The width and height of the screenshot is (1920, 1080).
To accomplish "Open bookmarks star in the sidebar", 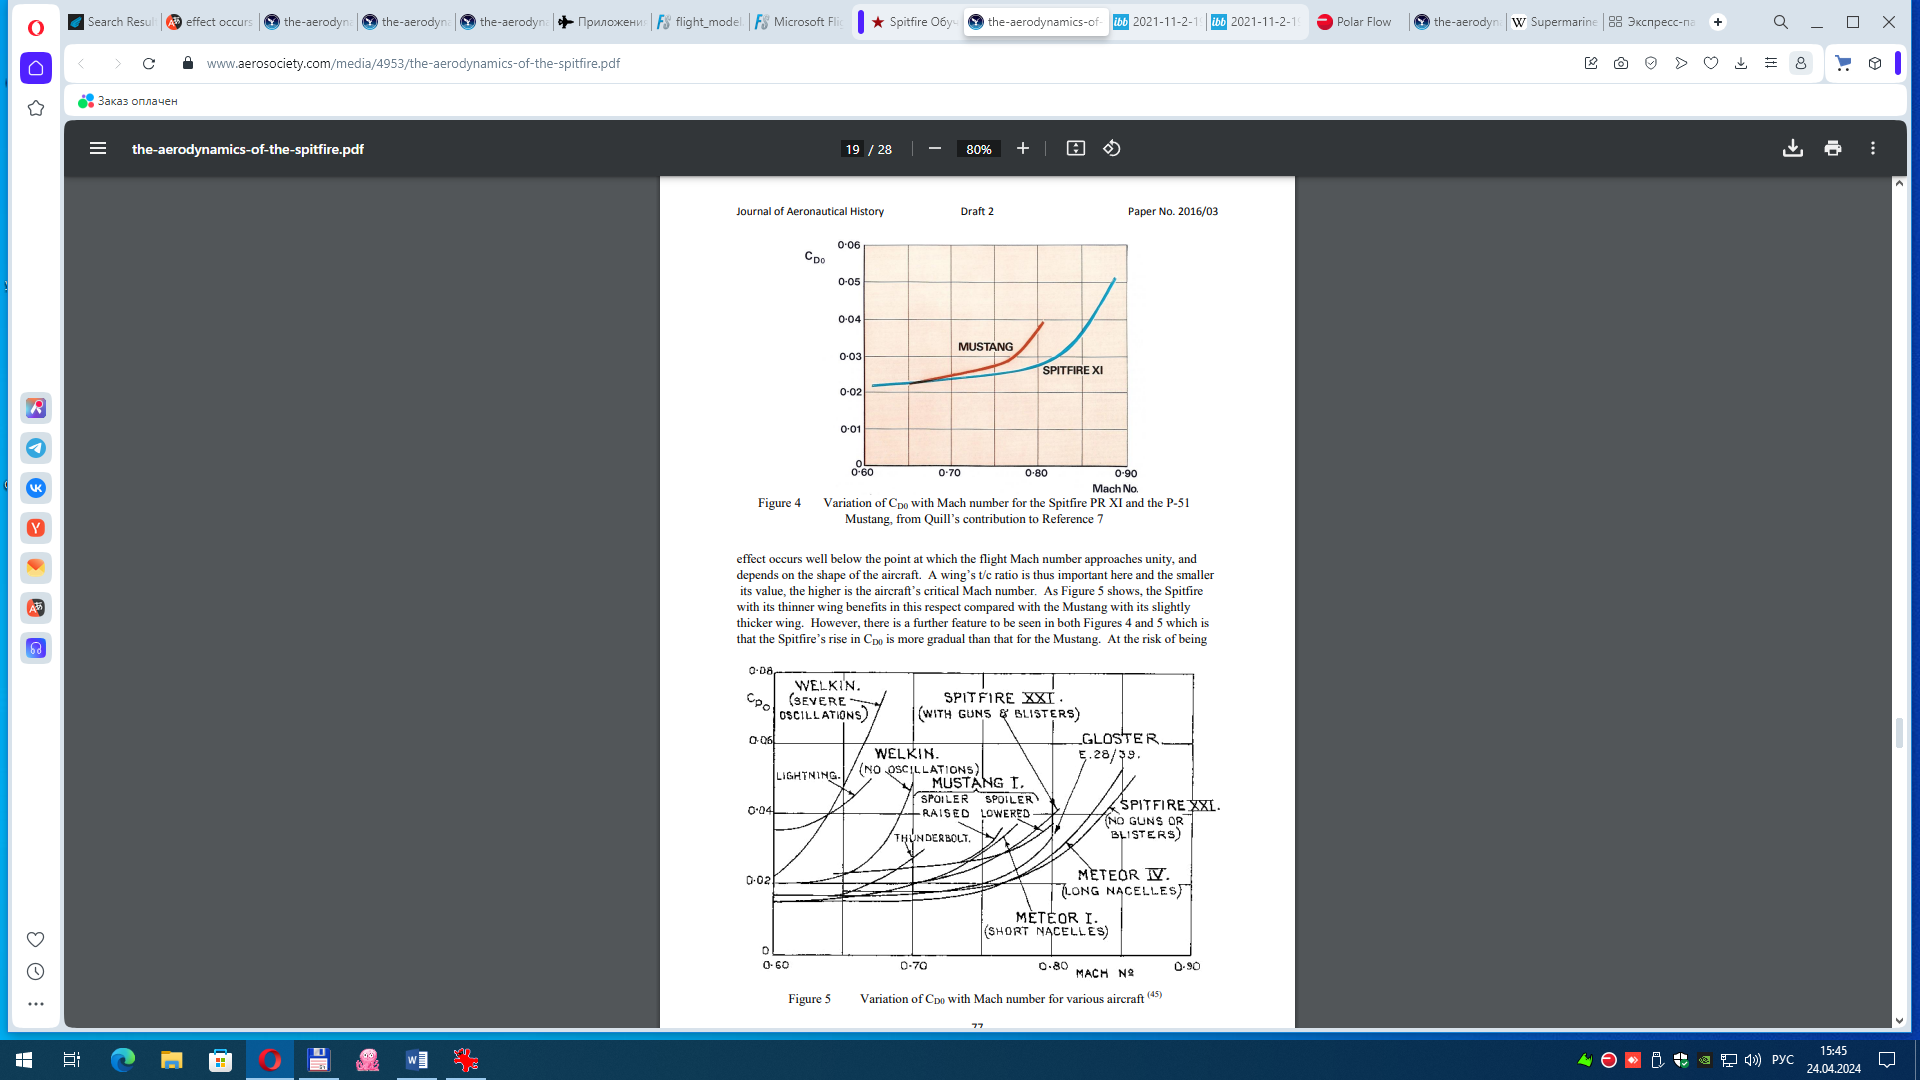I will coord(36,108).
